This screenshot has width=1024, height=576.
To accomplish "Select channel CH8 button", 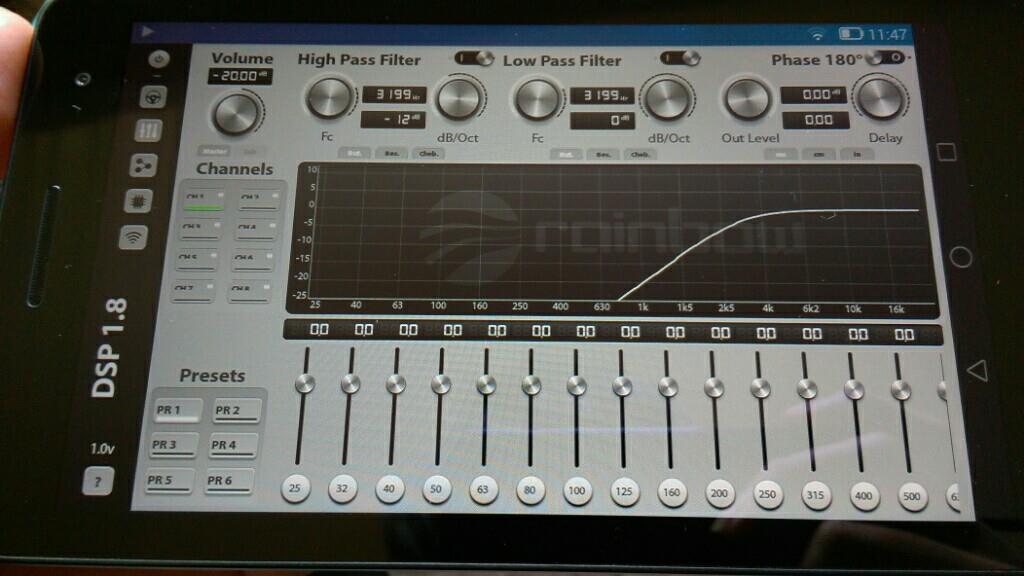I will tap(249, 291).
